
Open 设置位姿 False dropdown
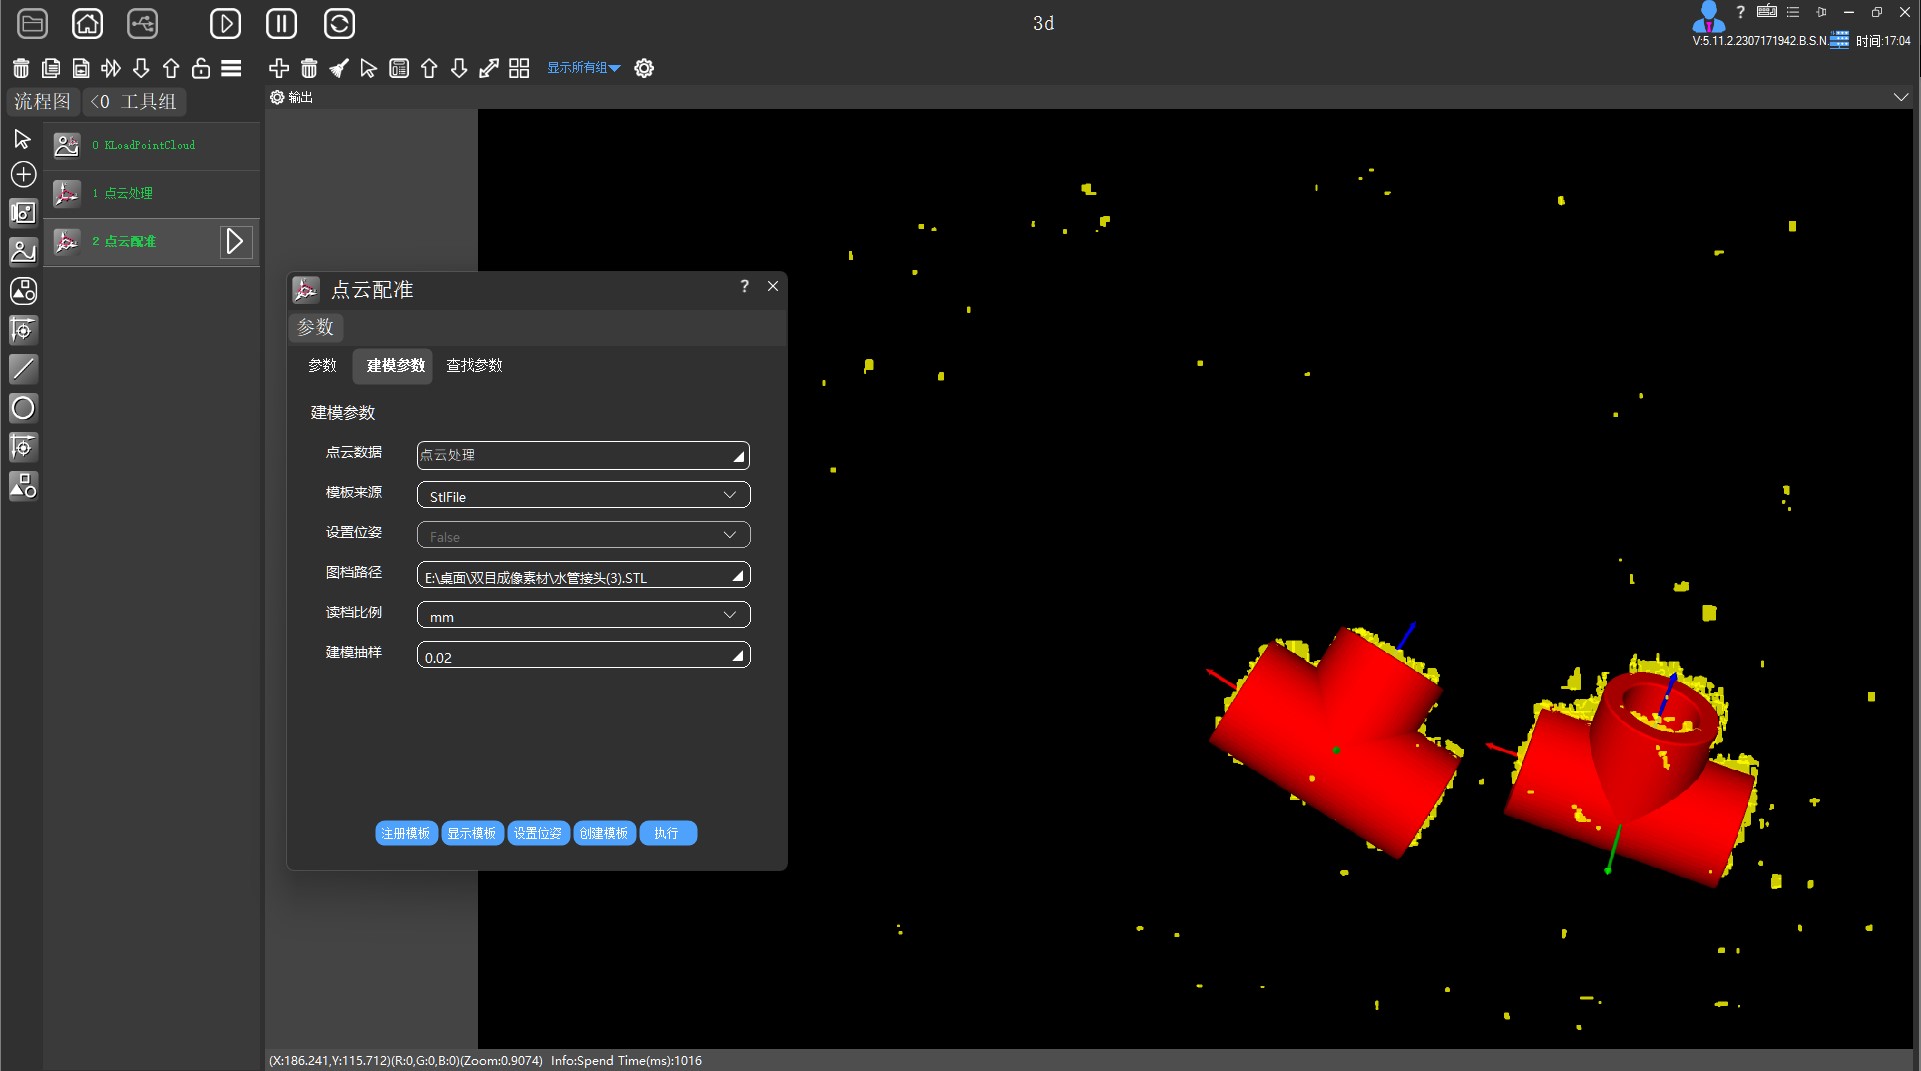coord(583,535)
